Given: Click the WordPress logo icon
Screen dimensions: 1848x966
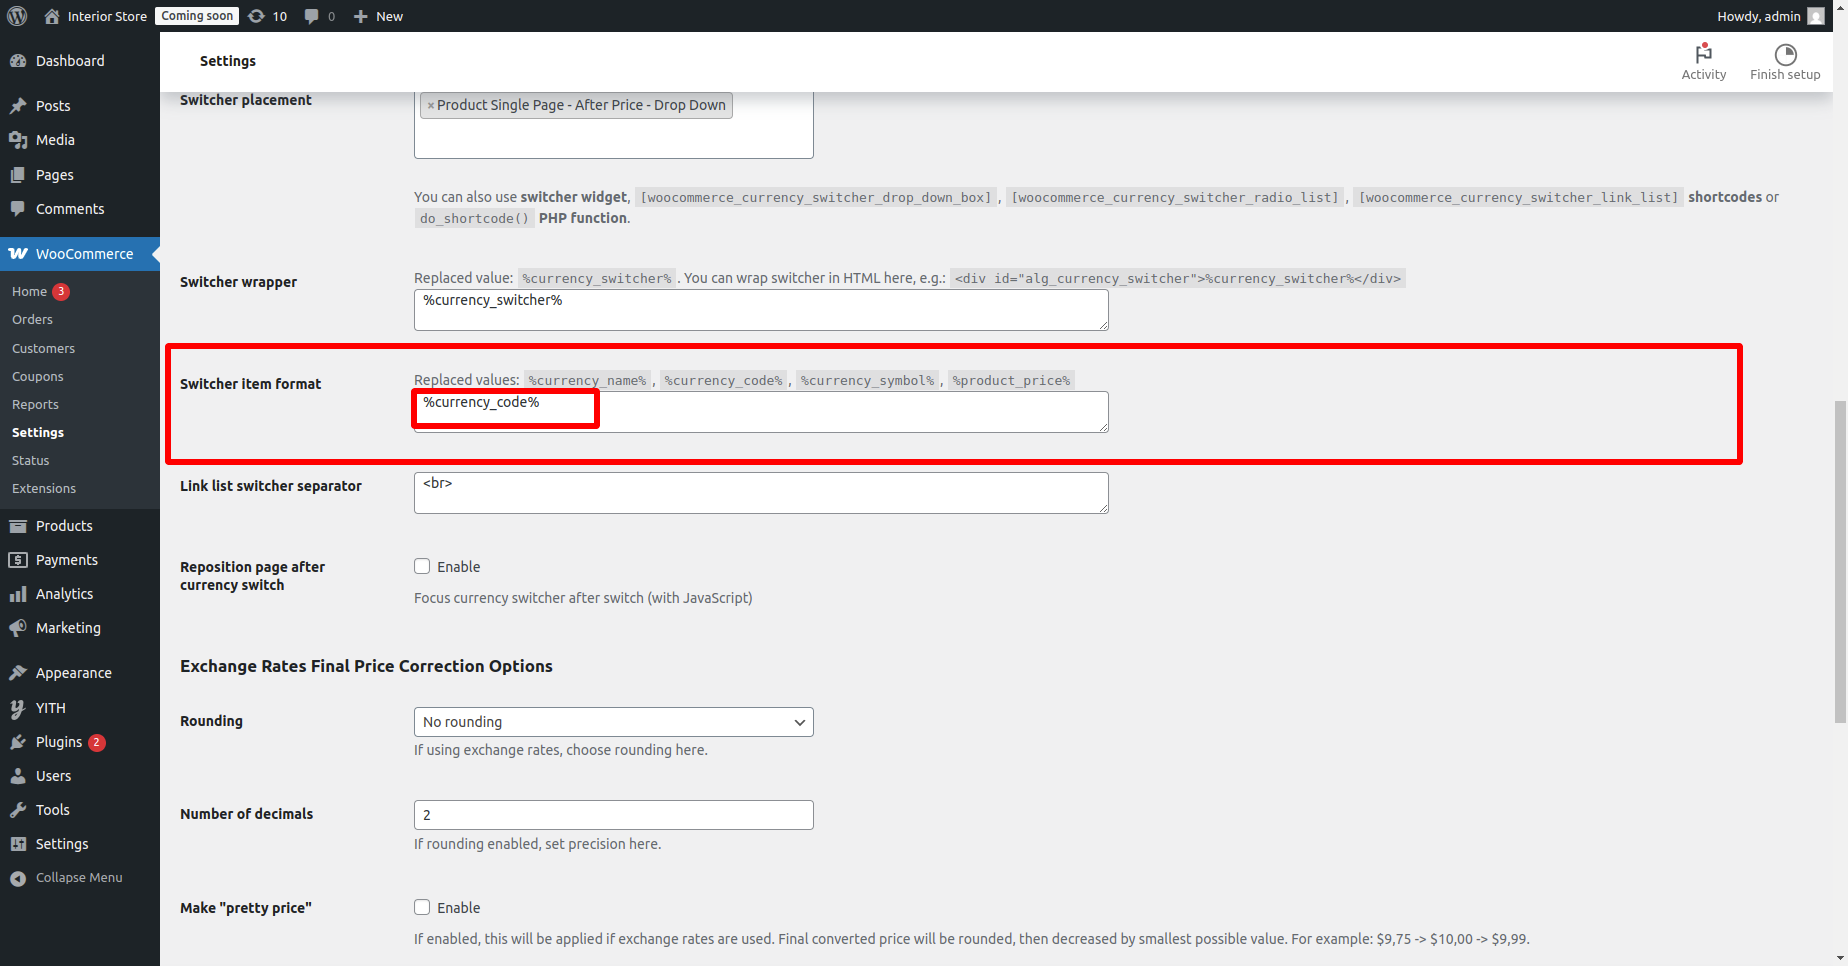Looking at the screenshot, I should click(17, 16).
